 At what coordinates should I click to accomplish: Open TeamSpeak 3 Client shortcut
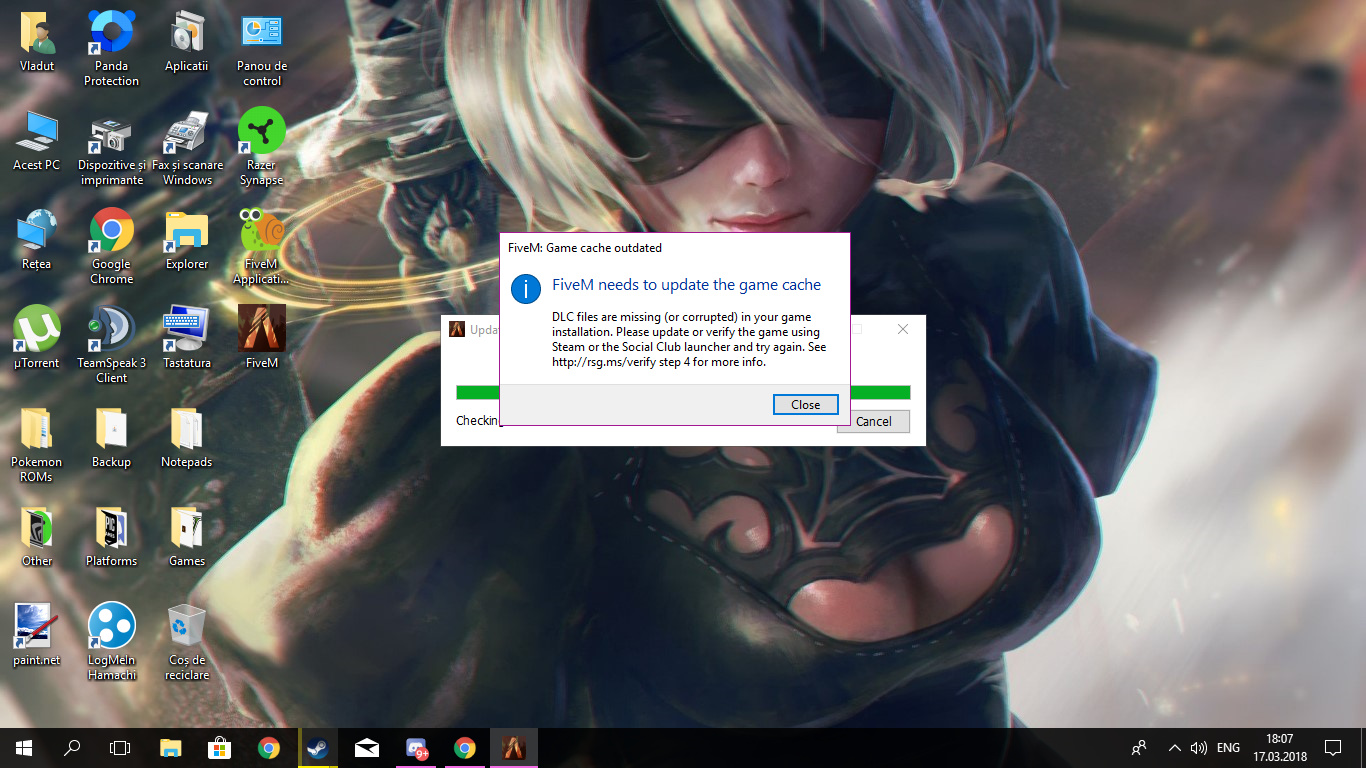[111, 346]
